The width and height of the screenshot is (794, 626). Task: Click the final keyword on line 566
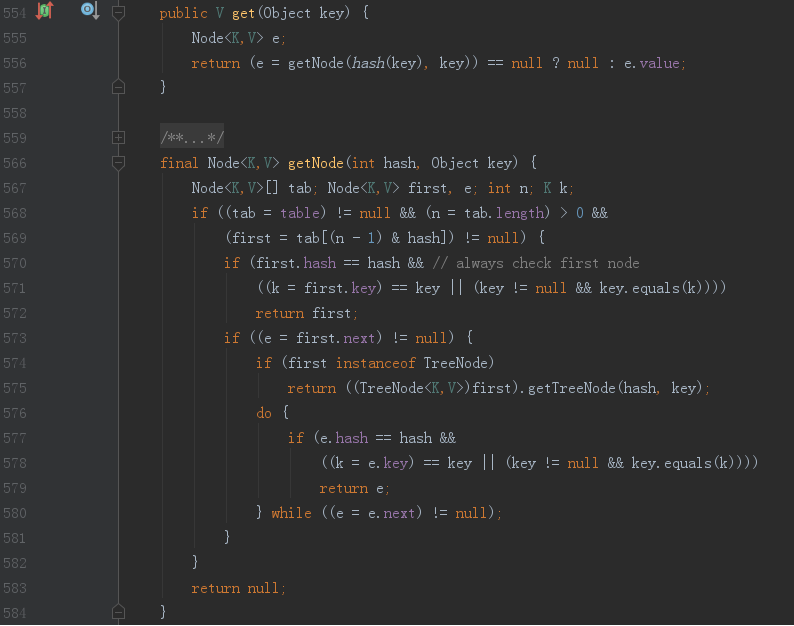(x=179, y=163)
